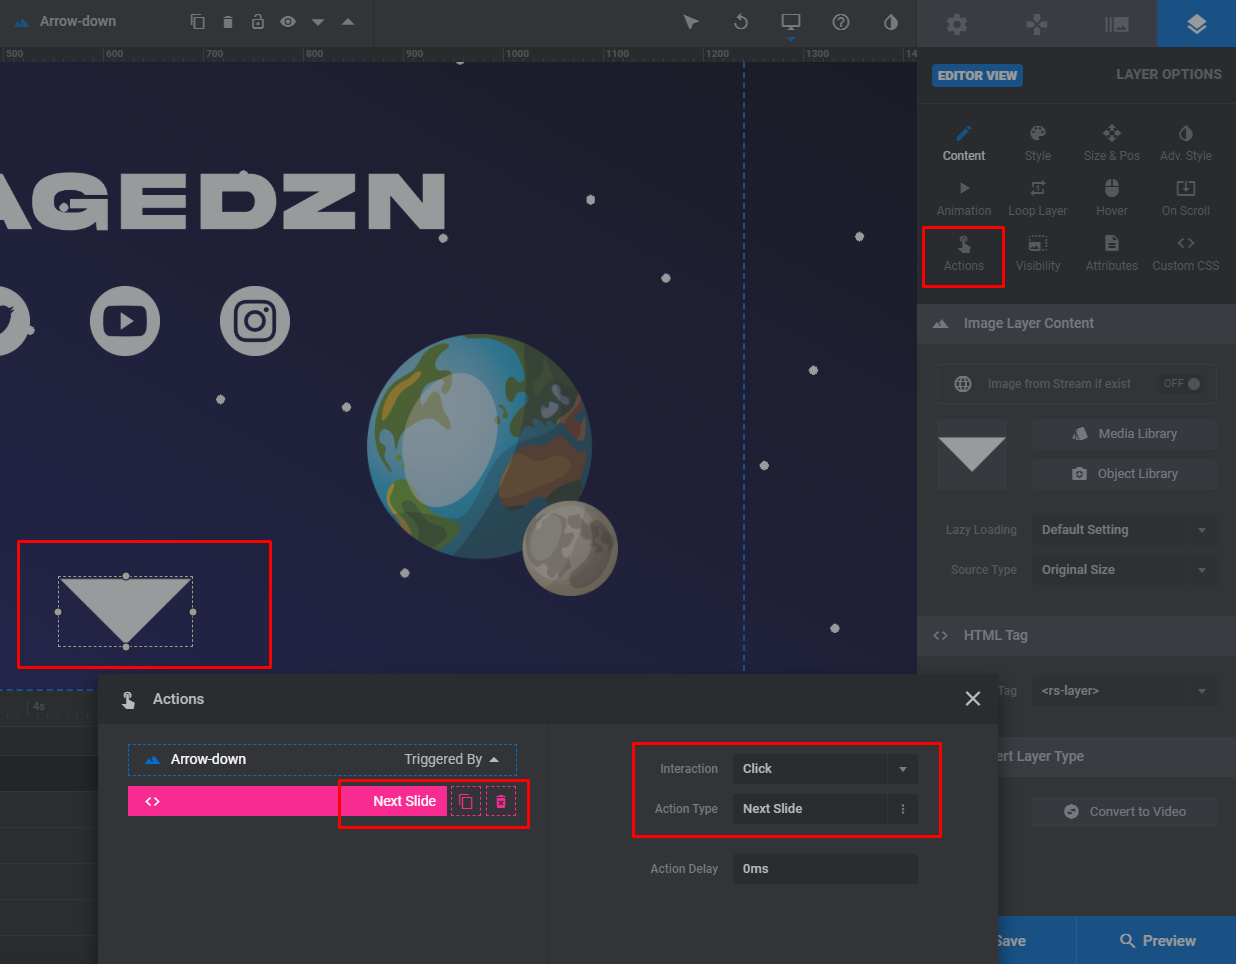Screen dimensions: 1236x964
Task: Duplicate the Next Slide action
Action: tap(466, 802)
